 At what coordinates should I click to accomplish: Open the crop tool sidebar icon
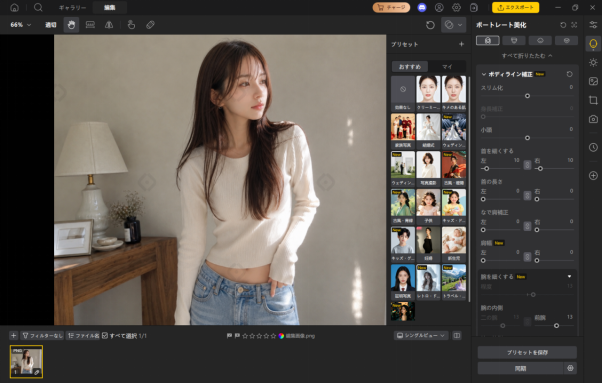tap(593, 100)
